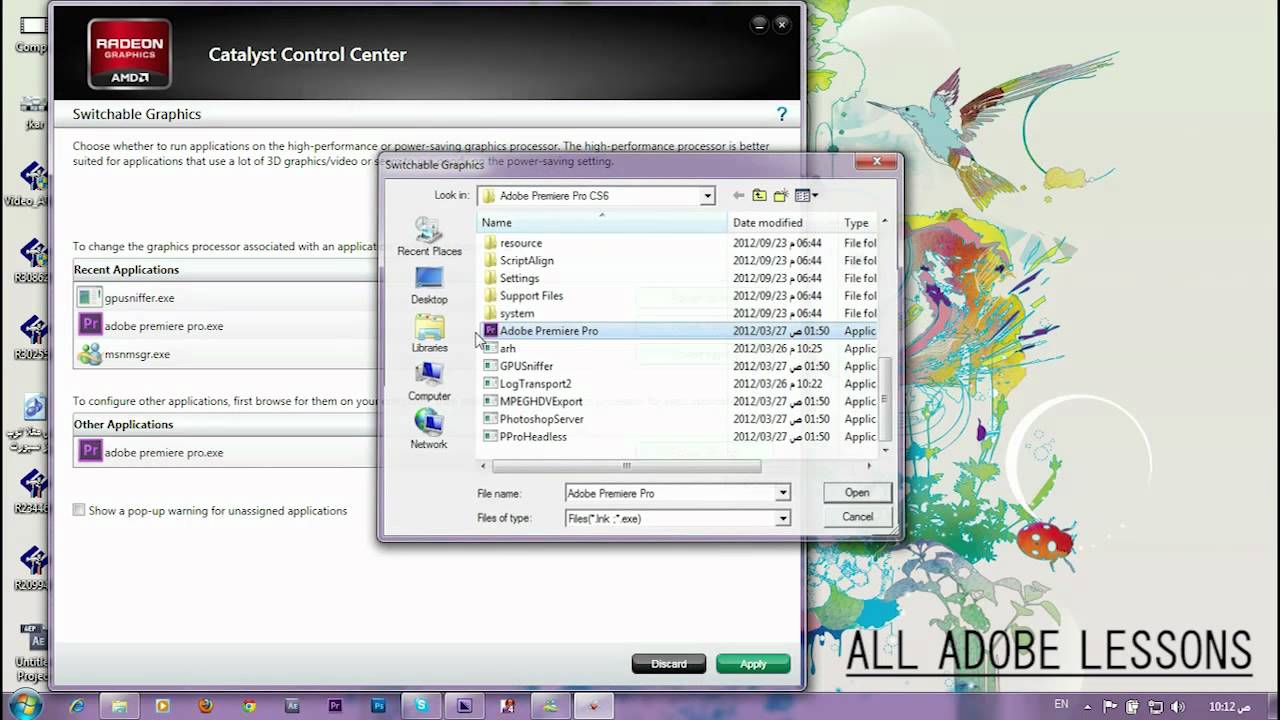Switch to After Effects in the taskbar

[x=292, y=705]
